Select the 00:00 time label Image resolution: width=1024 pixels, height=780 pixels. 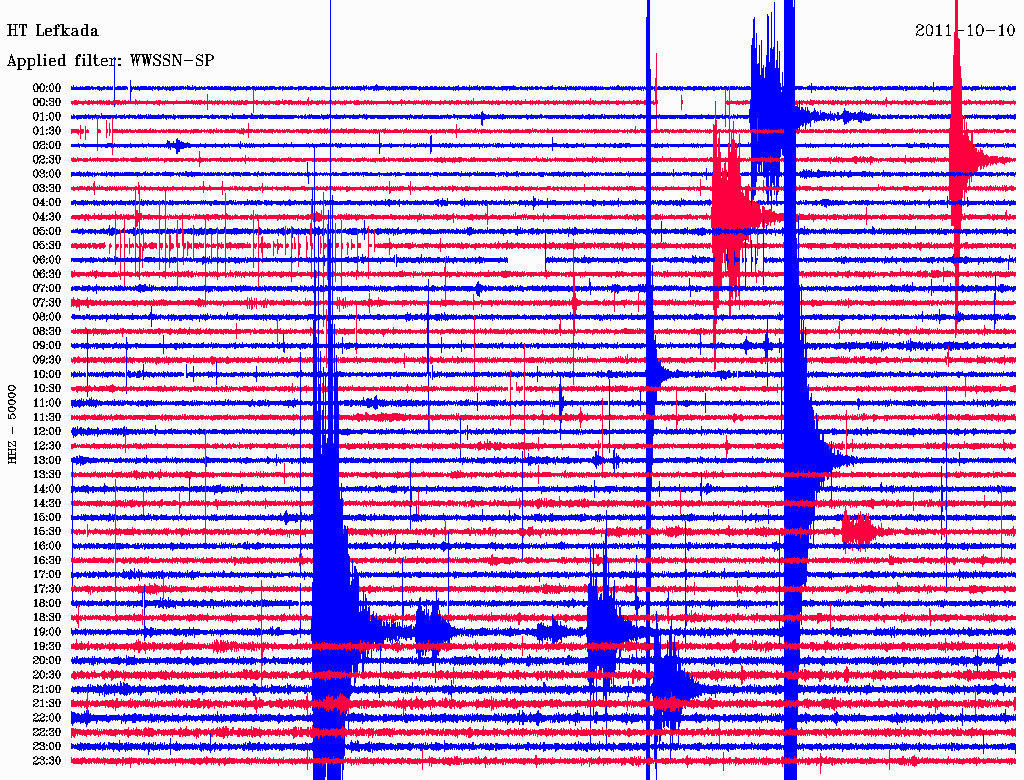tap(47, 88)
